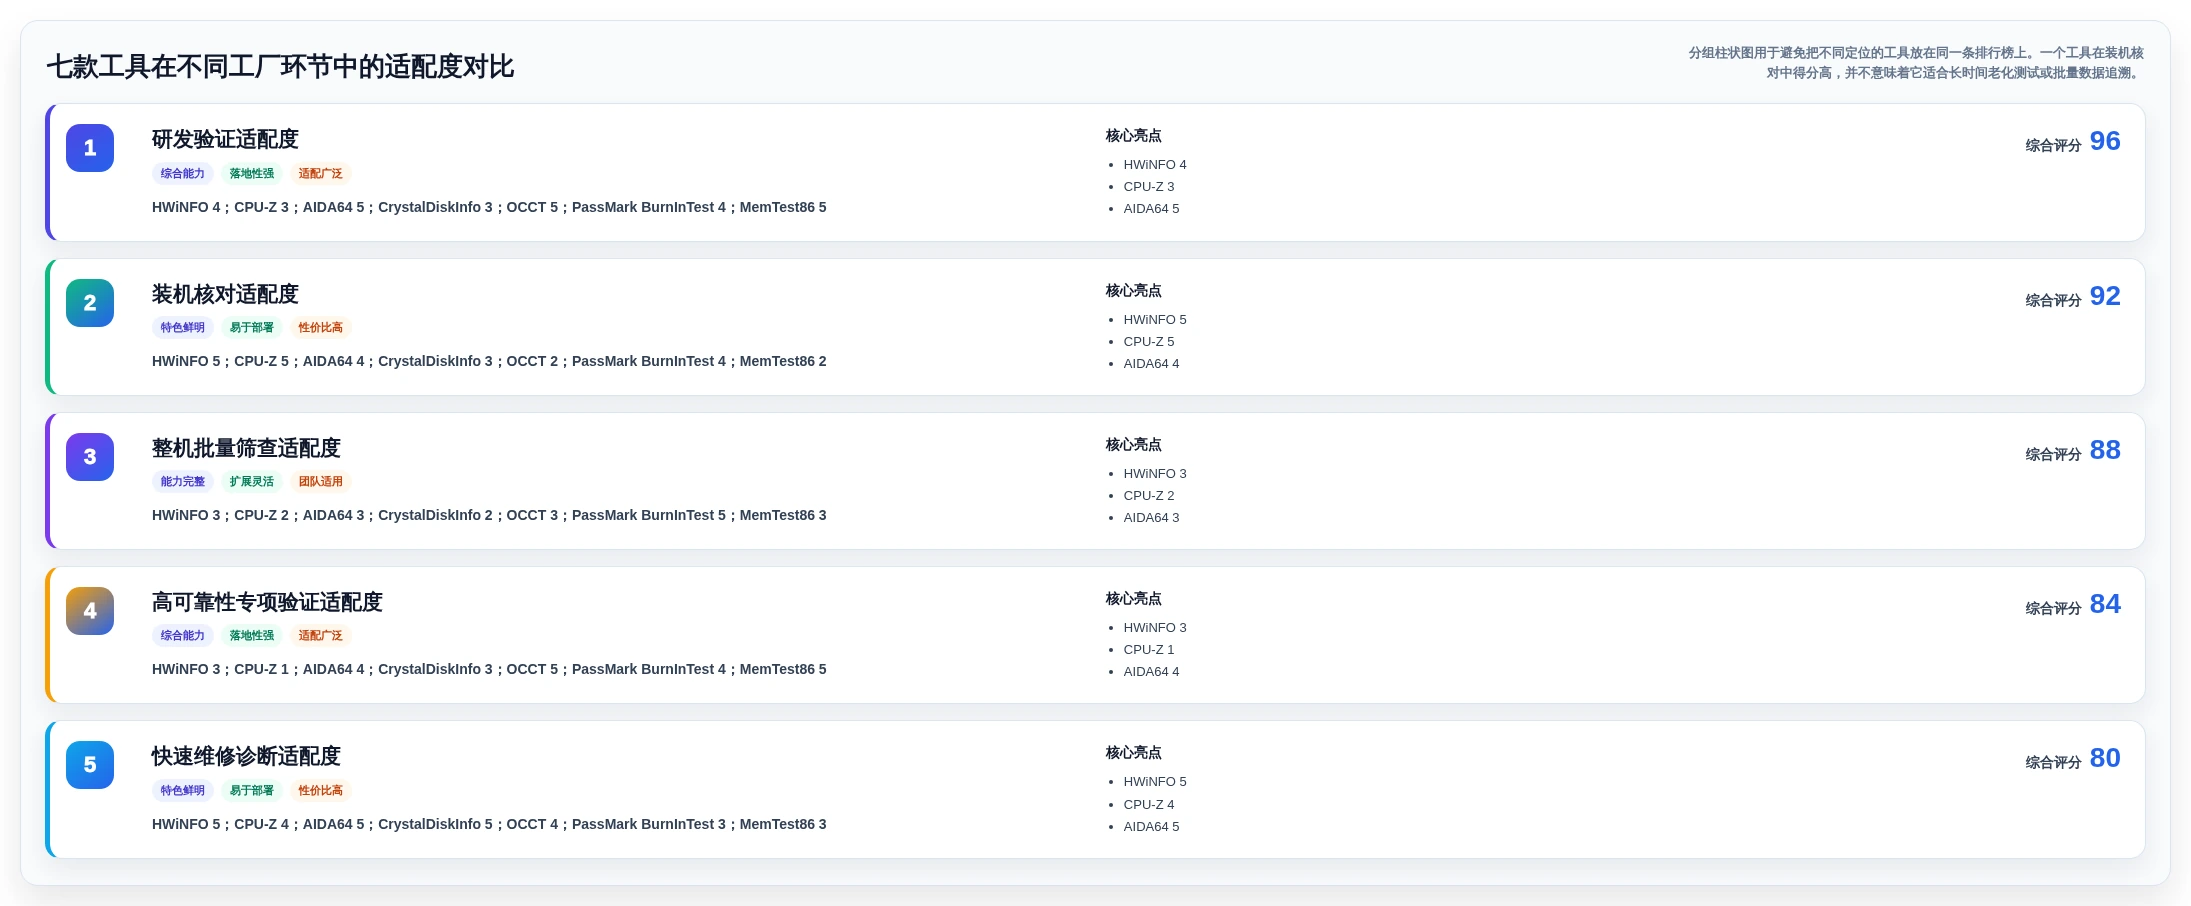The width and height of the screenshot is (2191, 906).
Task: Open the 研发验证适配度 card title
Action: click(225, 139)
